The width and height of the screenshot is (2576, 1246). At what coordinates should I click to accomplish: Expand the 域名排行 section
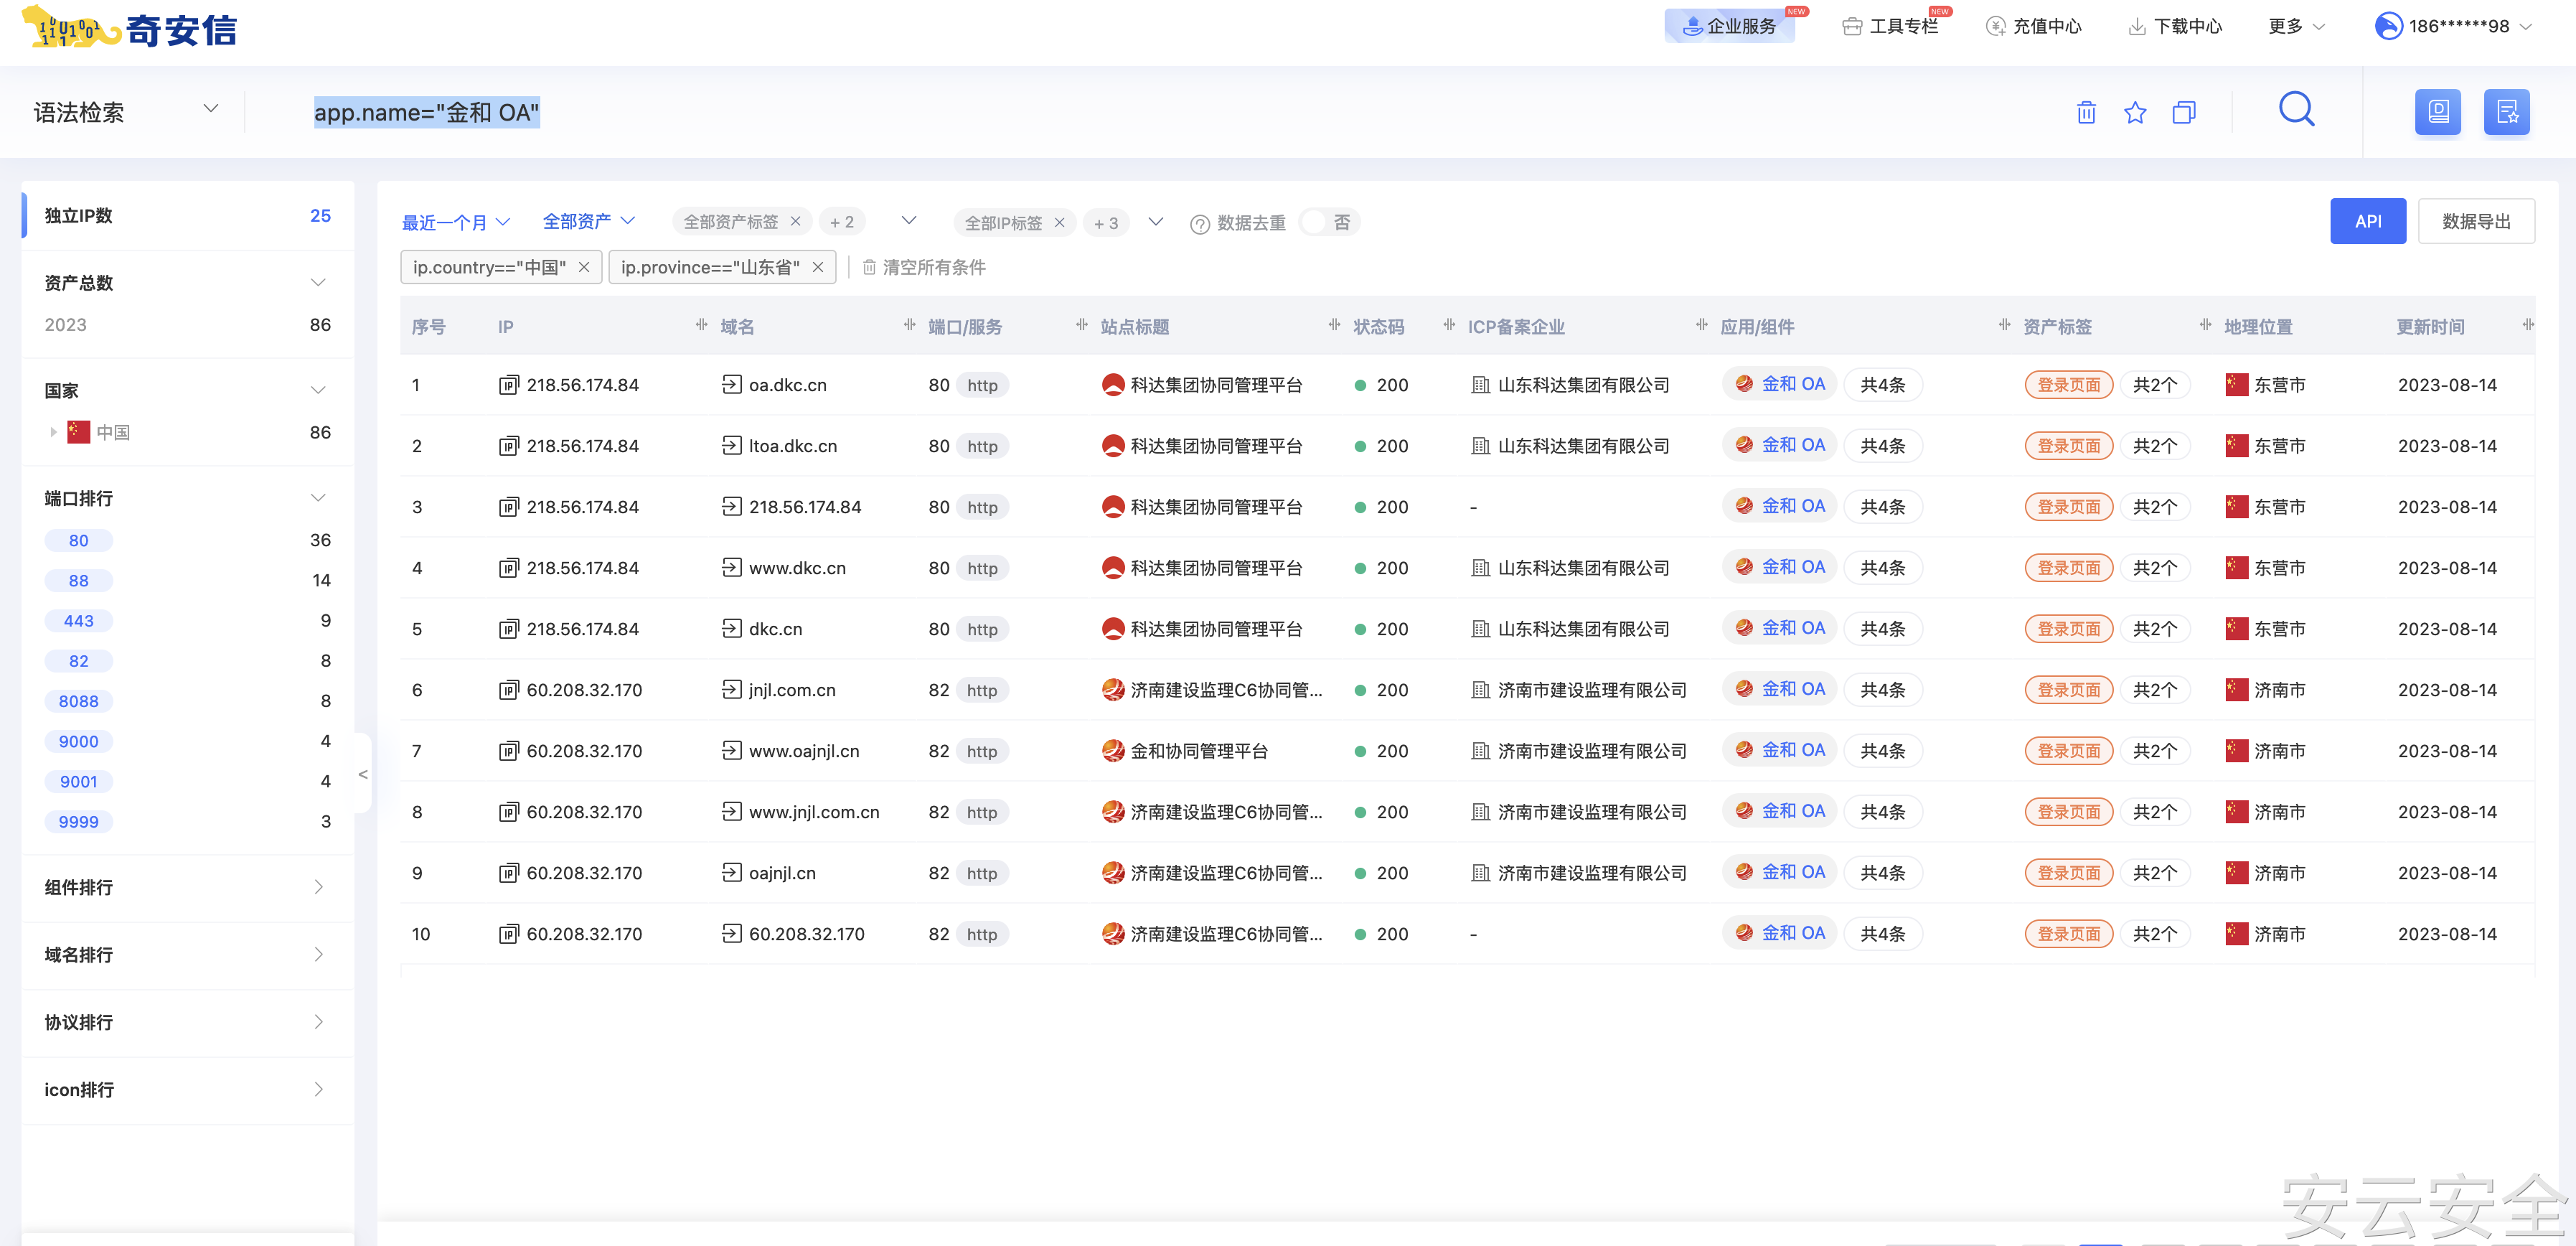pos(318,955)
